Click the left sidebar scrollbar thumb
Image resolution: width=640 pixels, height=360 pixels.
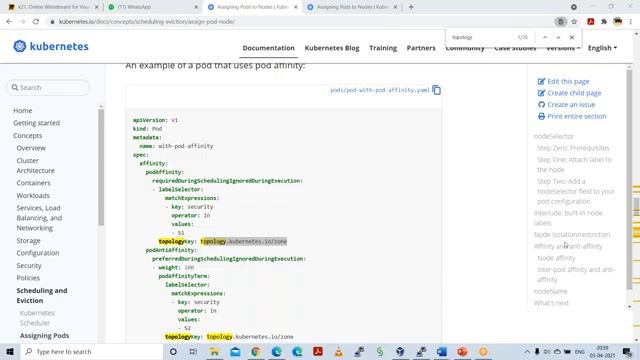point(101,167)
